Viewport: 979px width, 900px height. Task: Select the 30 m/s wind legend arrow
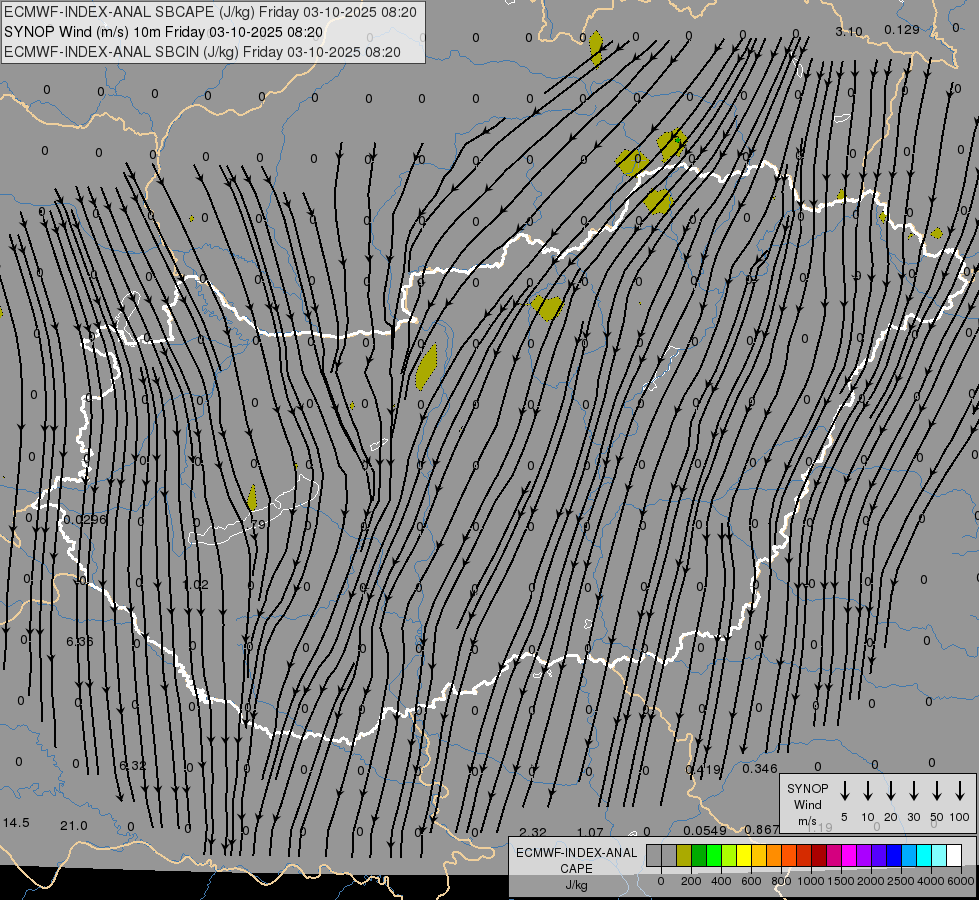(x=913, y=791)
